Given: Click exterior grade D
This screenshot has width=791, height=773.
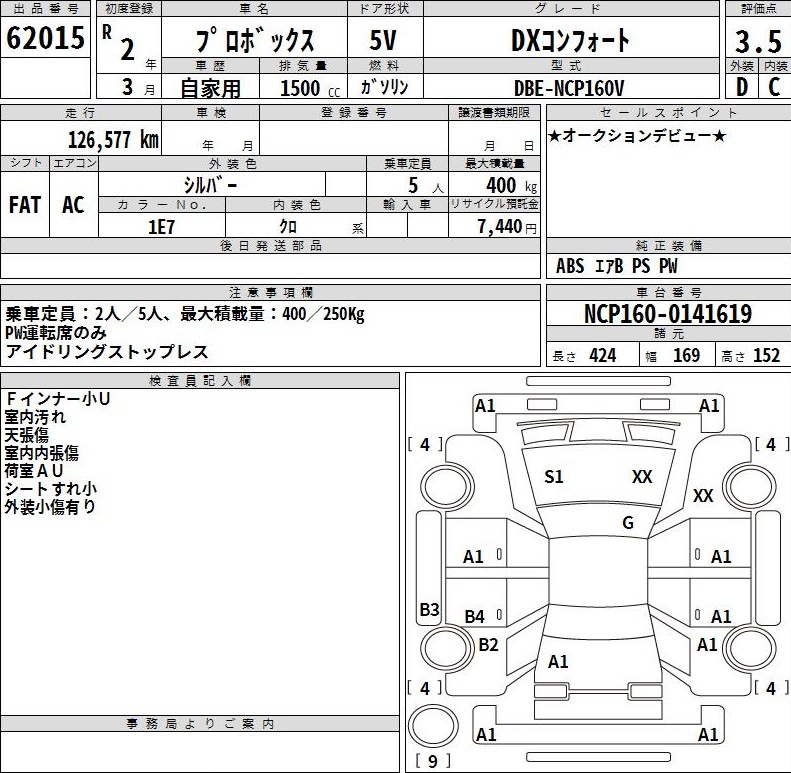Looking at the screenshot, I should click(742, 87).
